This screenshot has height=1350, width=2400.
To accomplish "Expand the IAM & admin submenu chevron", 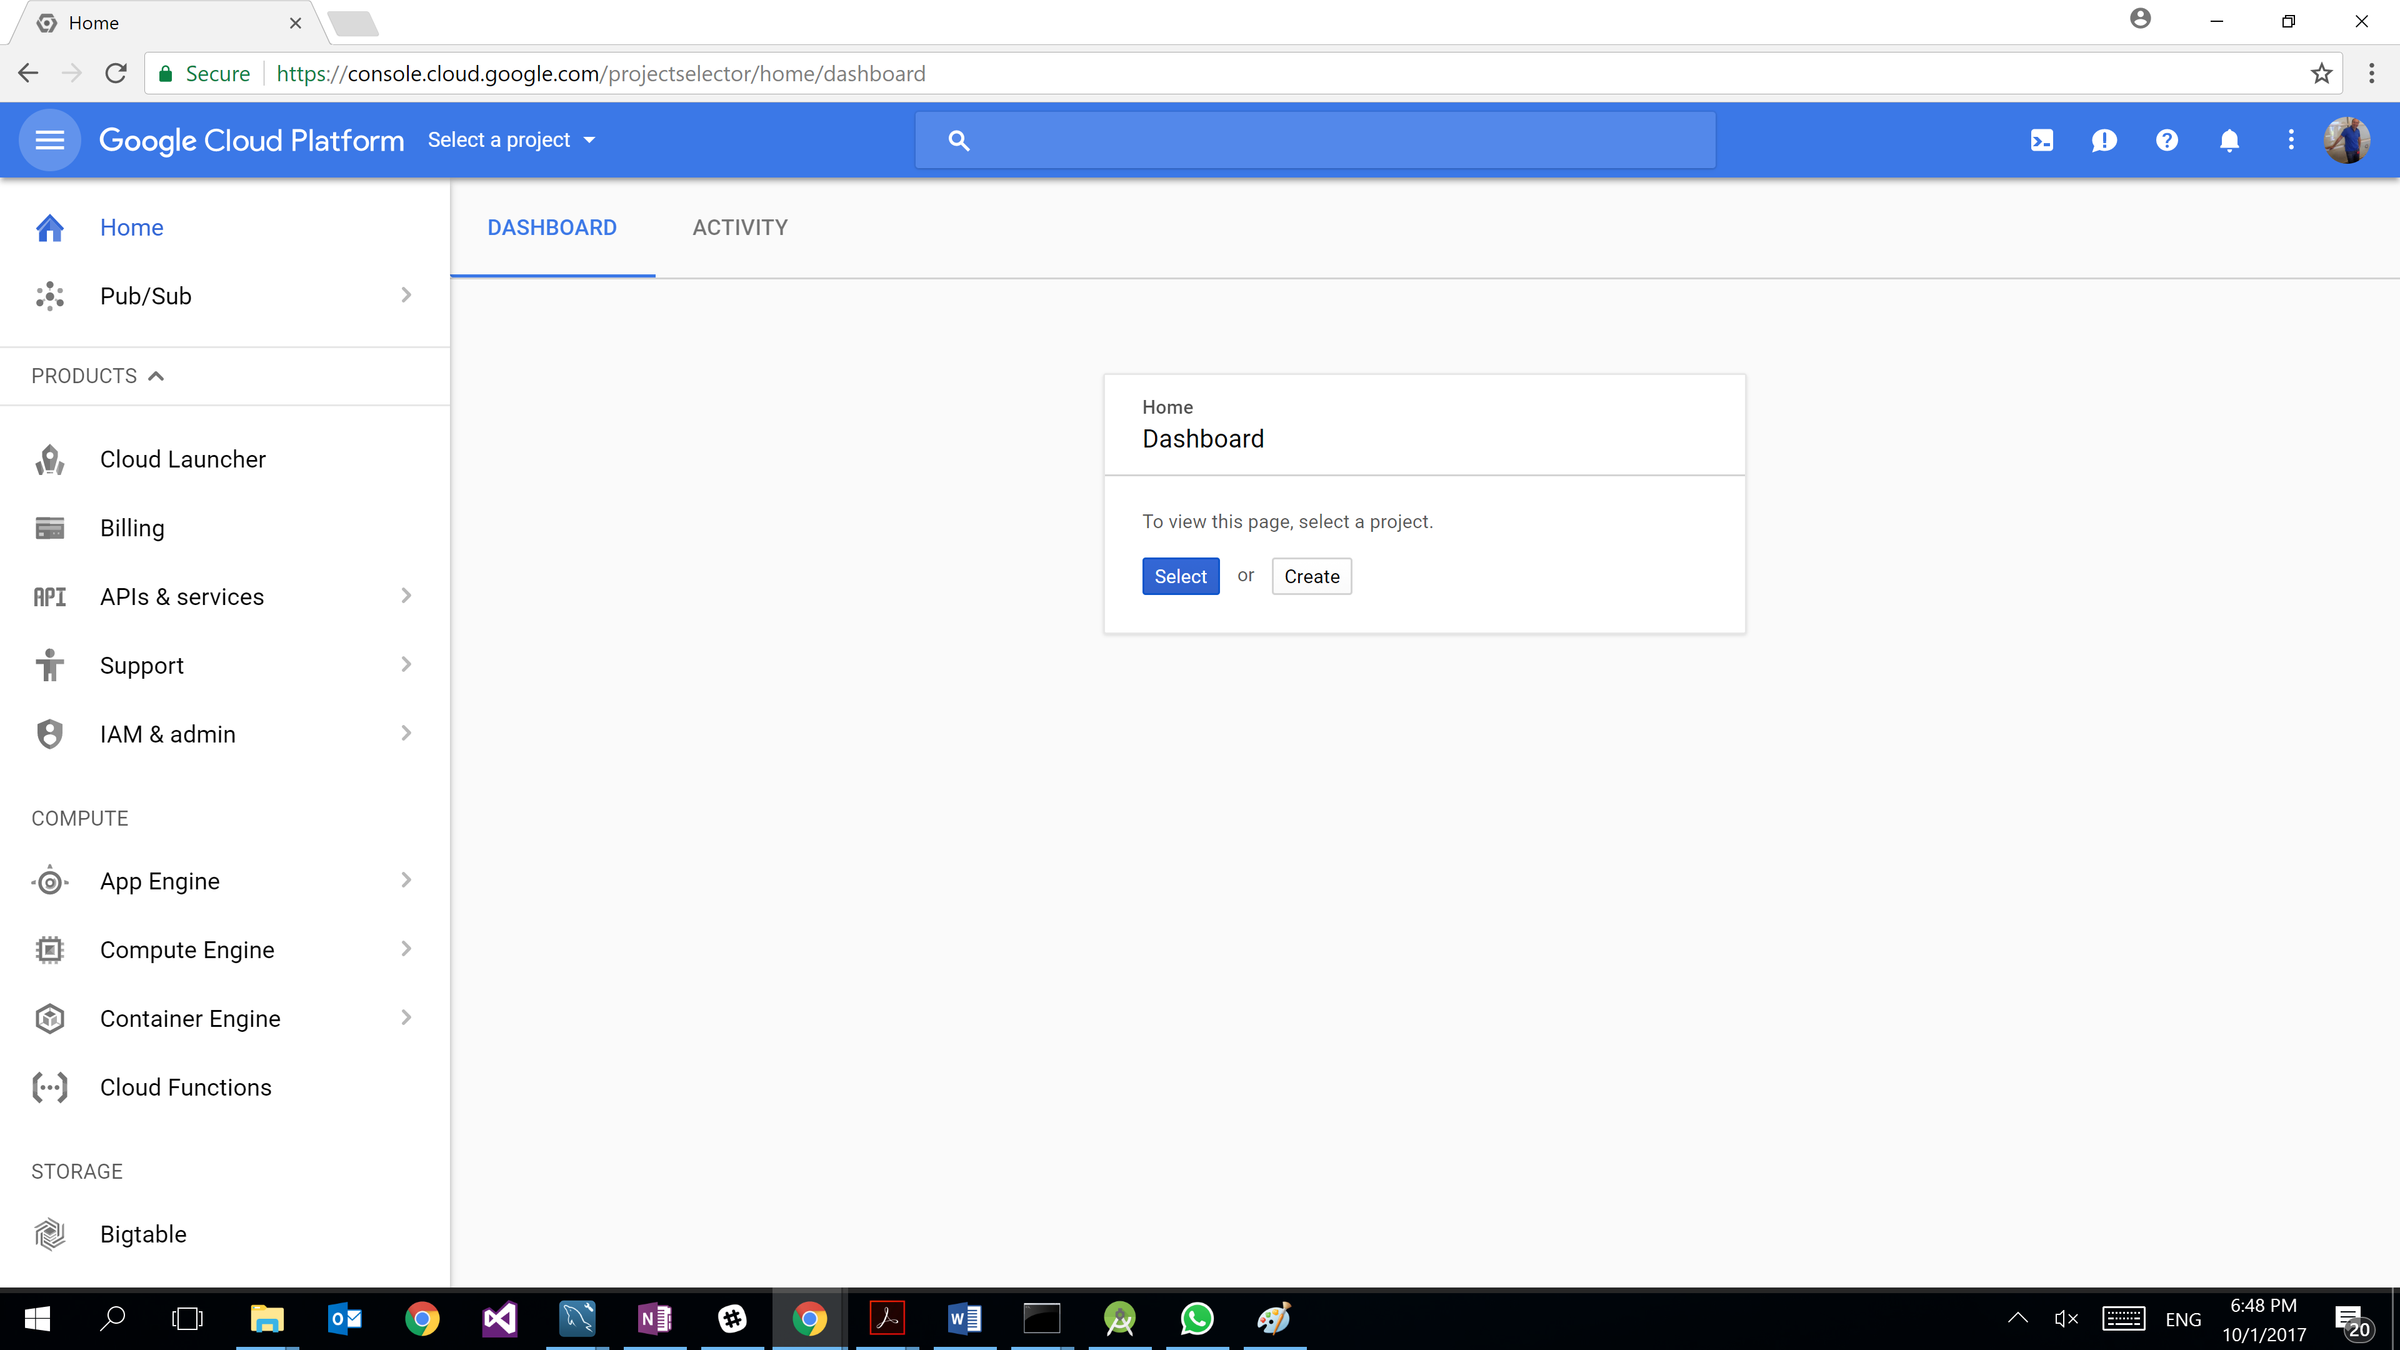I will pyautogui.click(x=406, y=733).
